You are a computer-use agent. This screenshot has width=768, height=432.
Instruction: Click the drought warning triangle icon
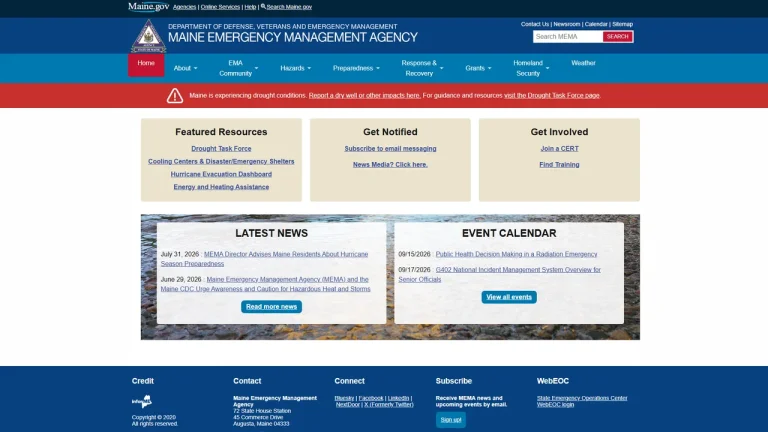175,96
